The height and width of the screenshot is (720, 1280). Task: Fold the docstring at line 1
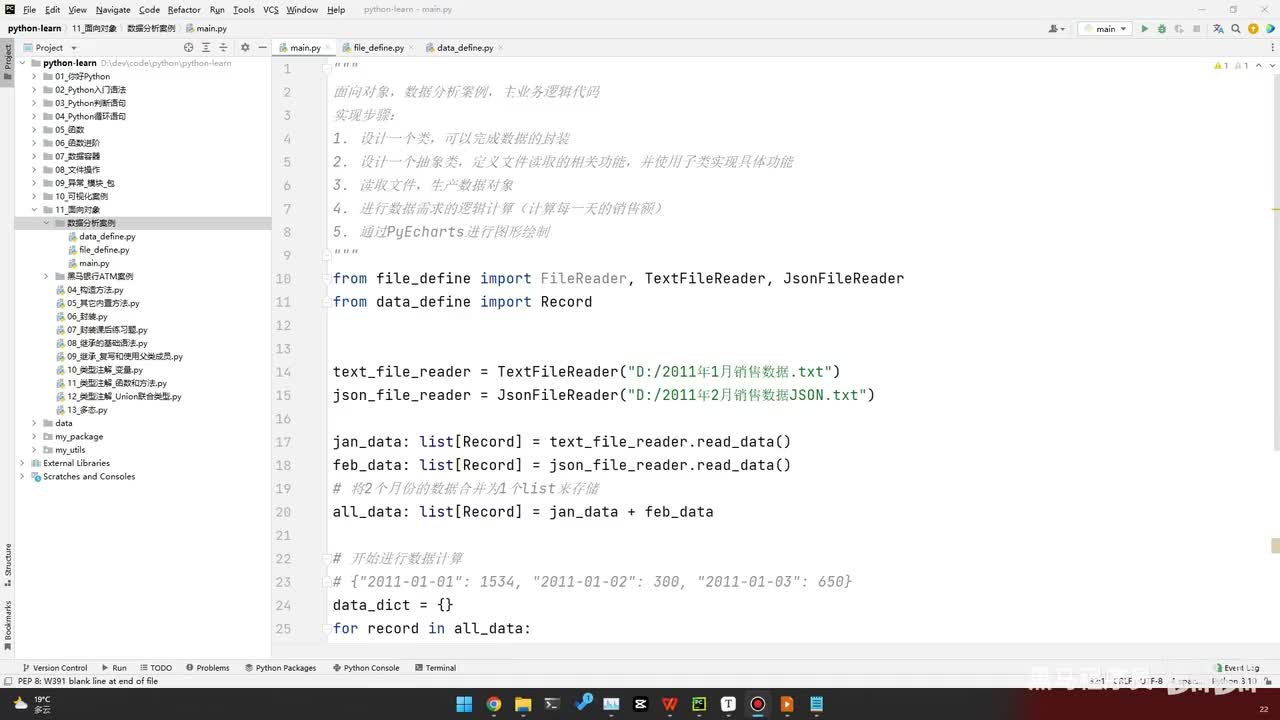point(326,68)
